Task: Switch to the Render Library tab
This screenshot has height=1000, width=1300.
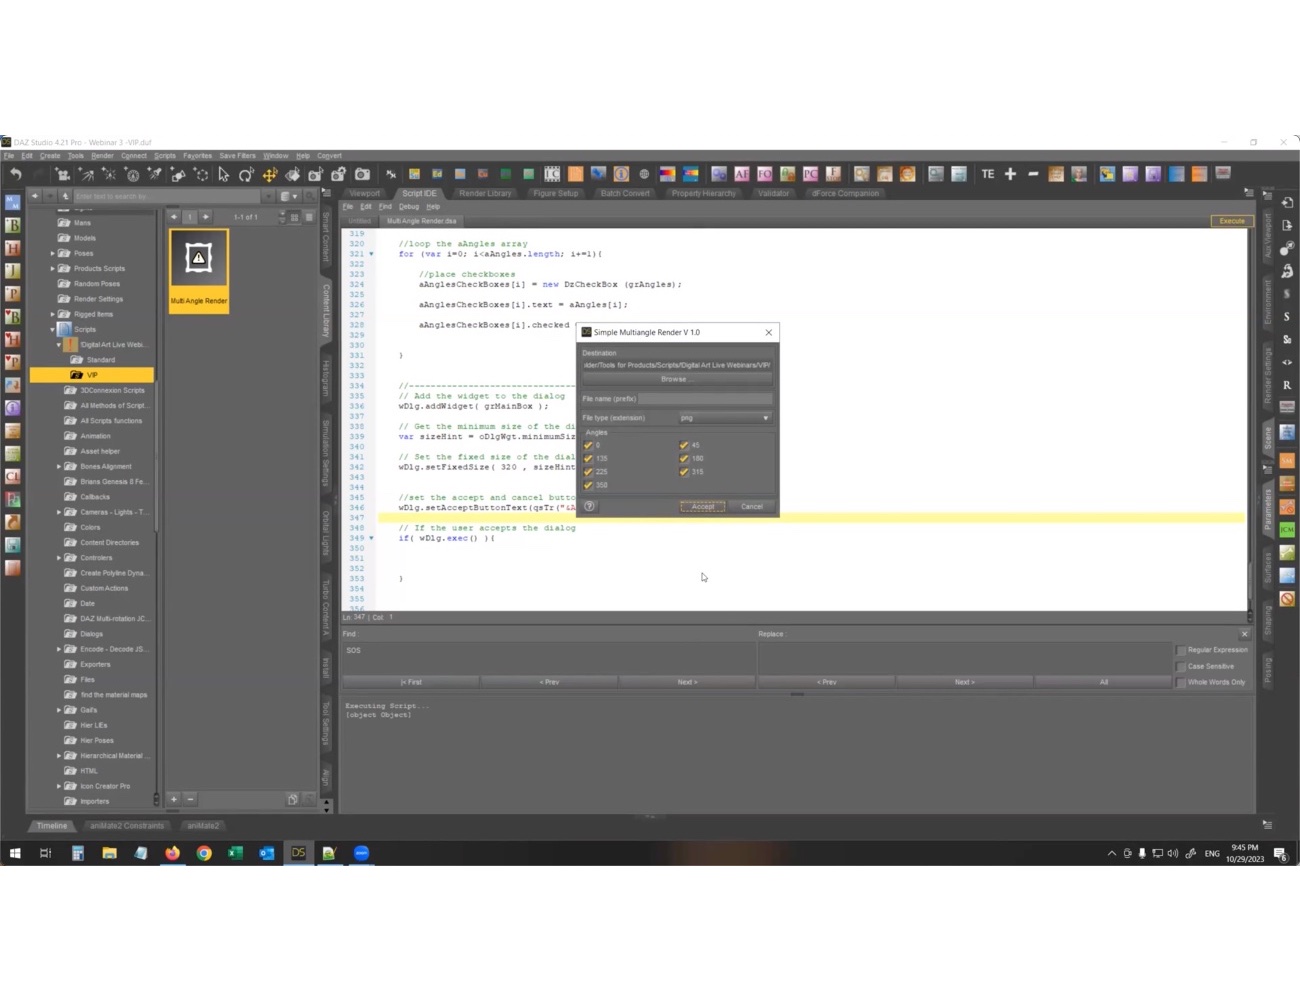Action: pos(485,193)
